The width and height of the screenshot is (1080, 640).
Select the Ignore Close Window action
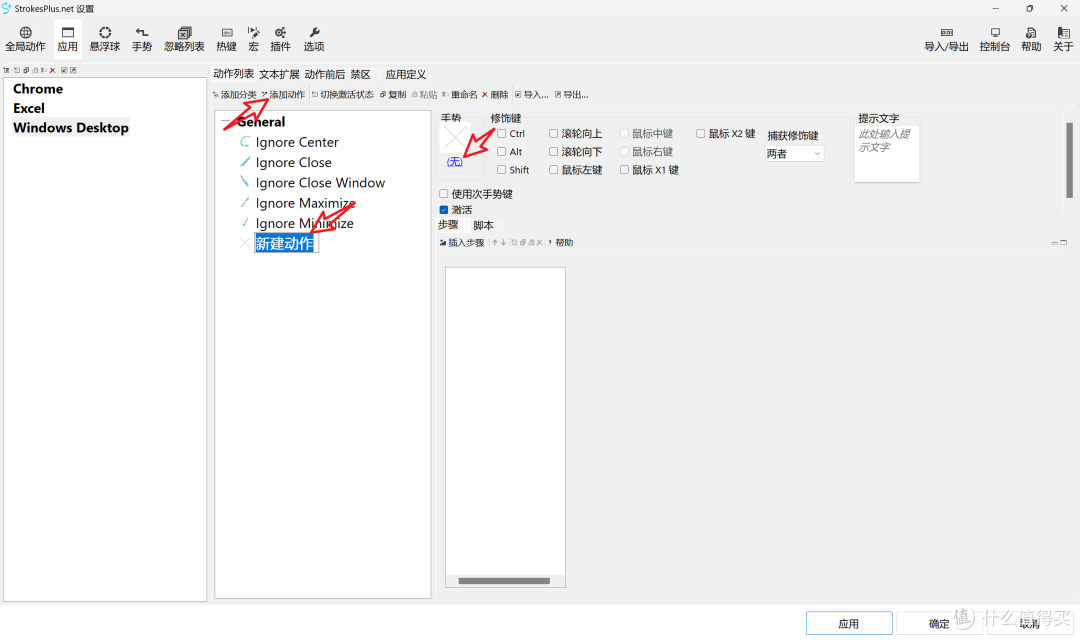coord(320,183)
